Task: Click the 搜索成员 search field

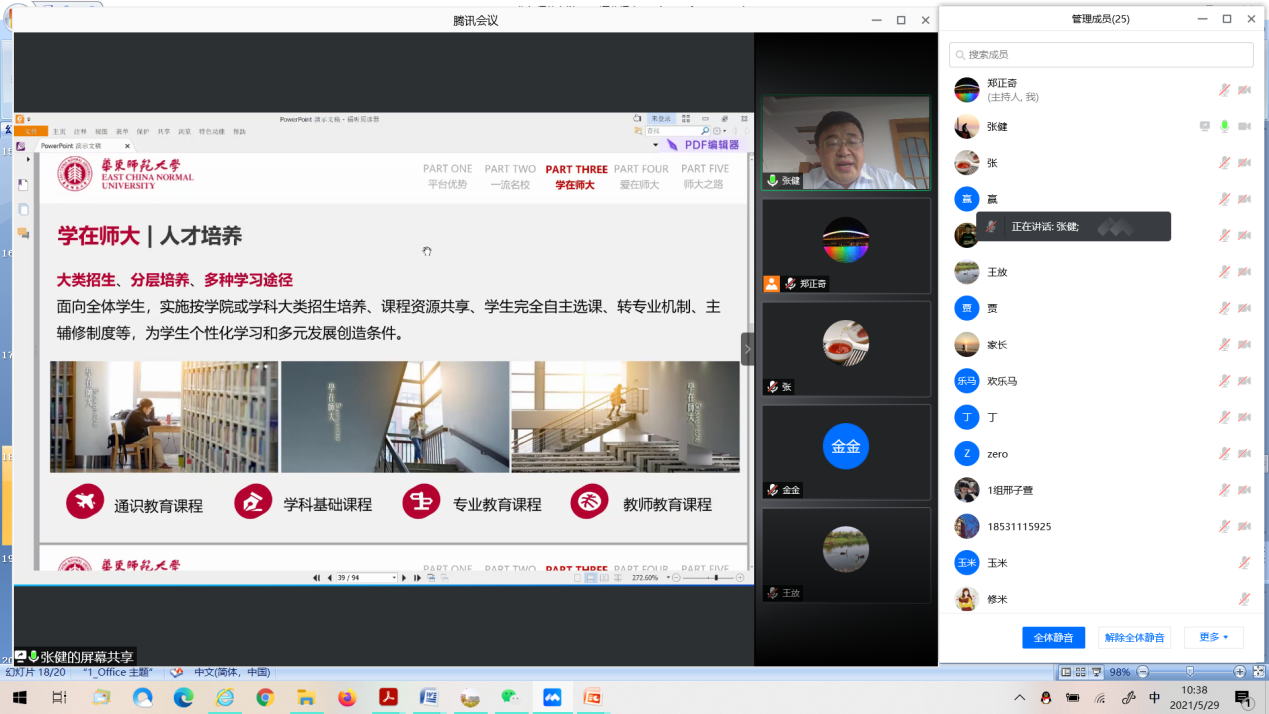Action: (1101, 55)
